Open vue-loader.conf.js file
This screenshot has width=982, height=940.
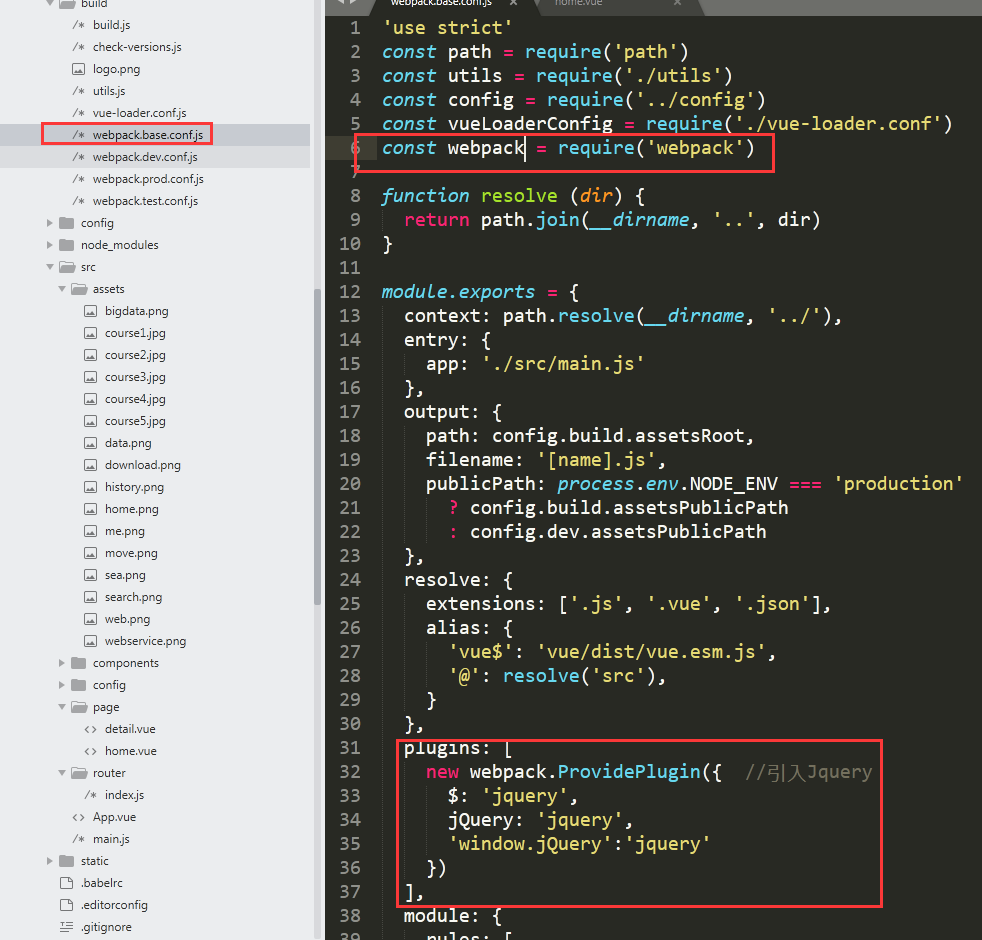point(140,113)
